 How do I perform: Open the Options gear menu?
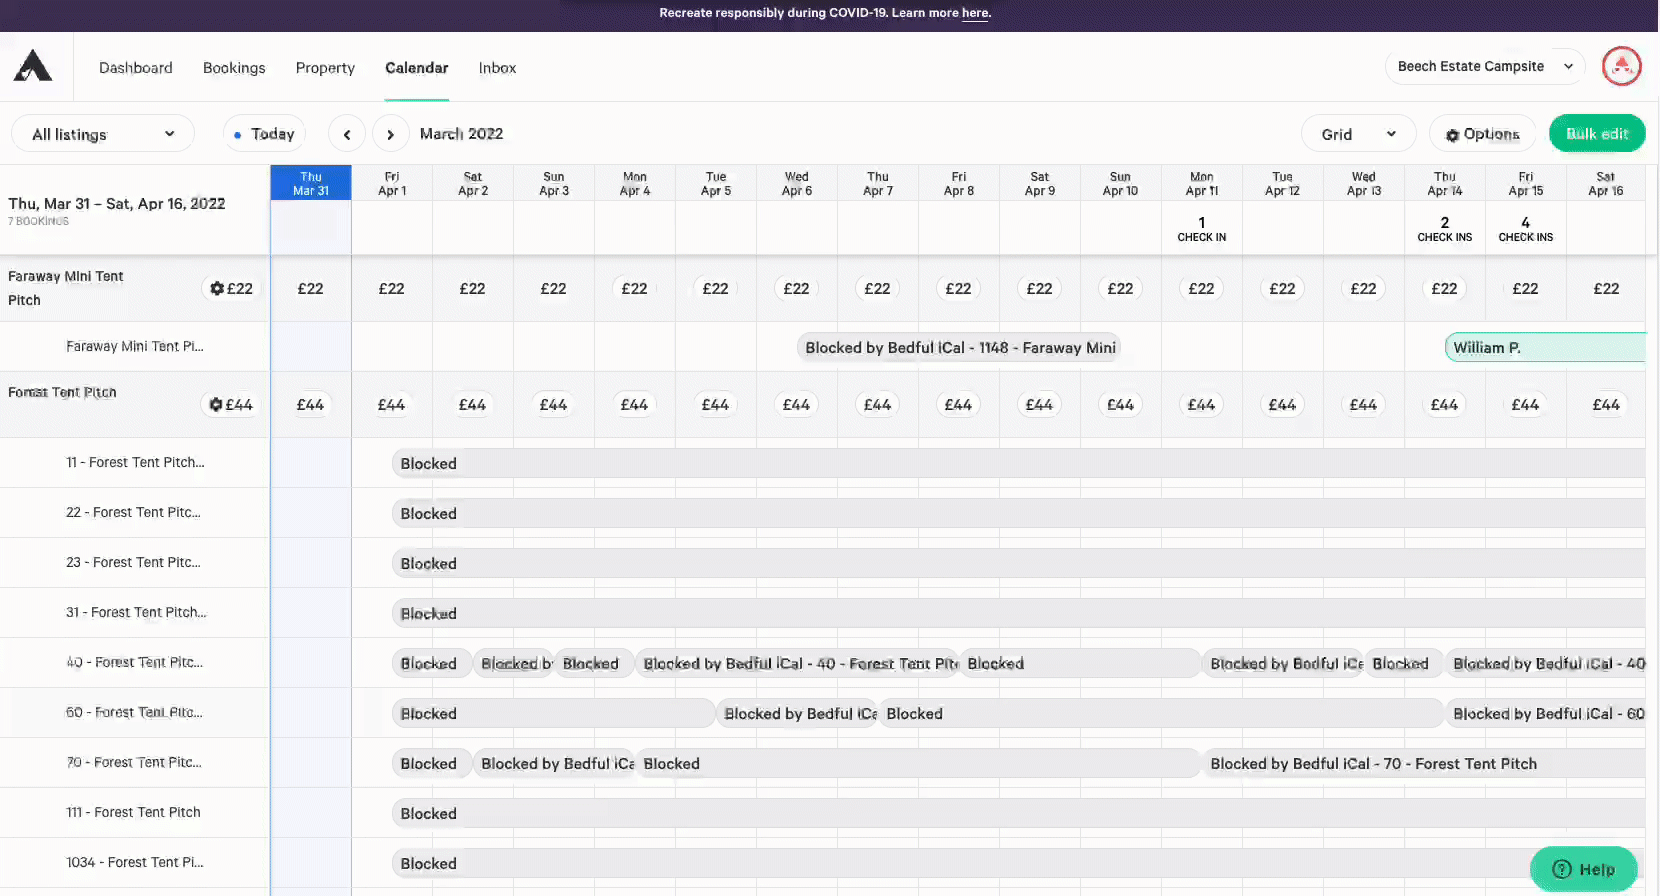(x=1482, y=134)
